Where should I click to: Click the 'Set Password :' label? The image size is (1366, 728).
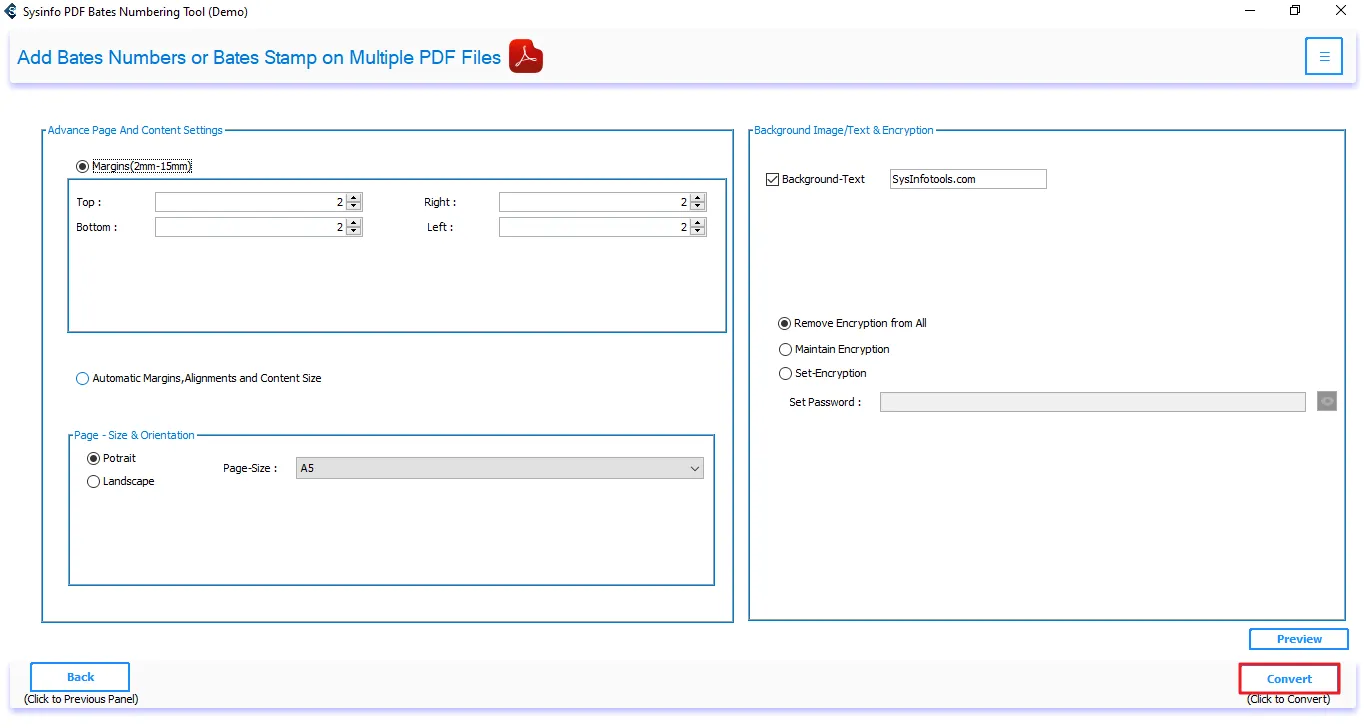point(825,402)
